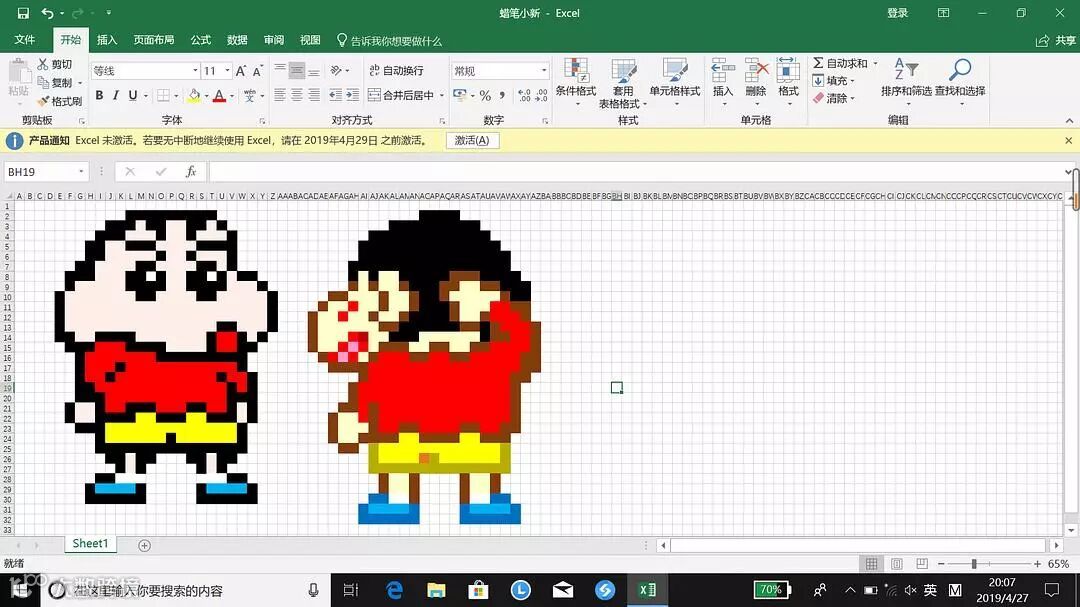Click the Copy button
The image size is (1080, 607).
click(54, 83)
